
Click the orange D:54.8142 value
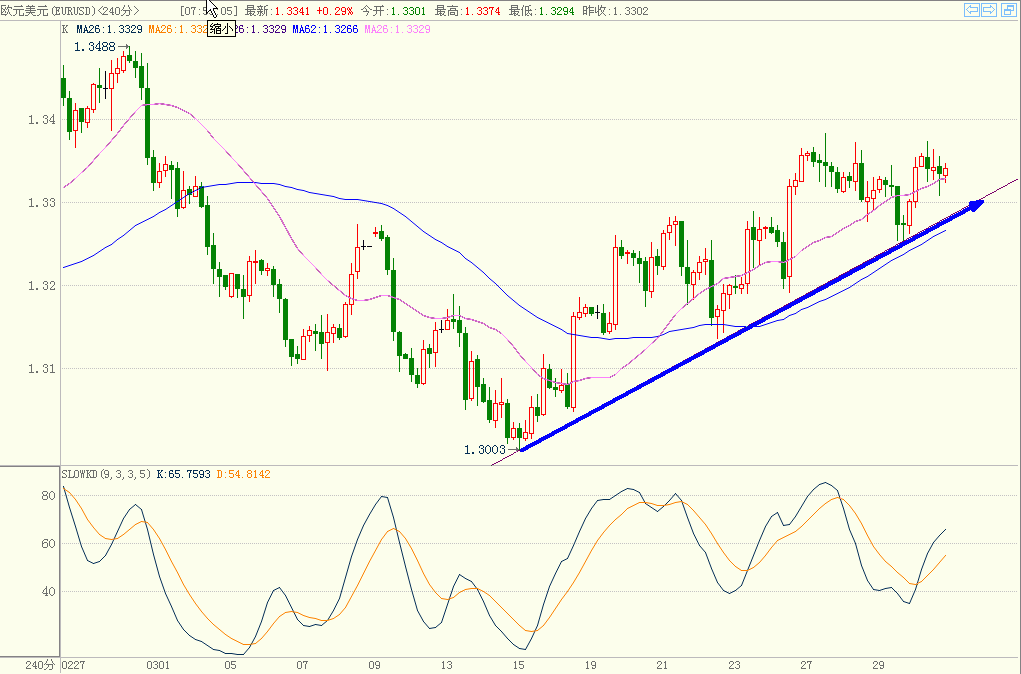pyautogui.click(x=243, y=474)
